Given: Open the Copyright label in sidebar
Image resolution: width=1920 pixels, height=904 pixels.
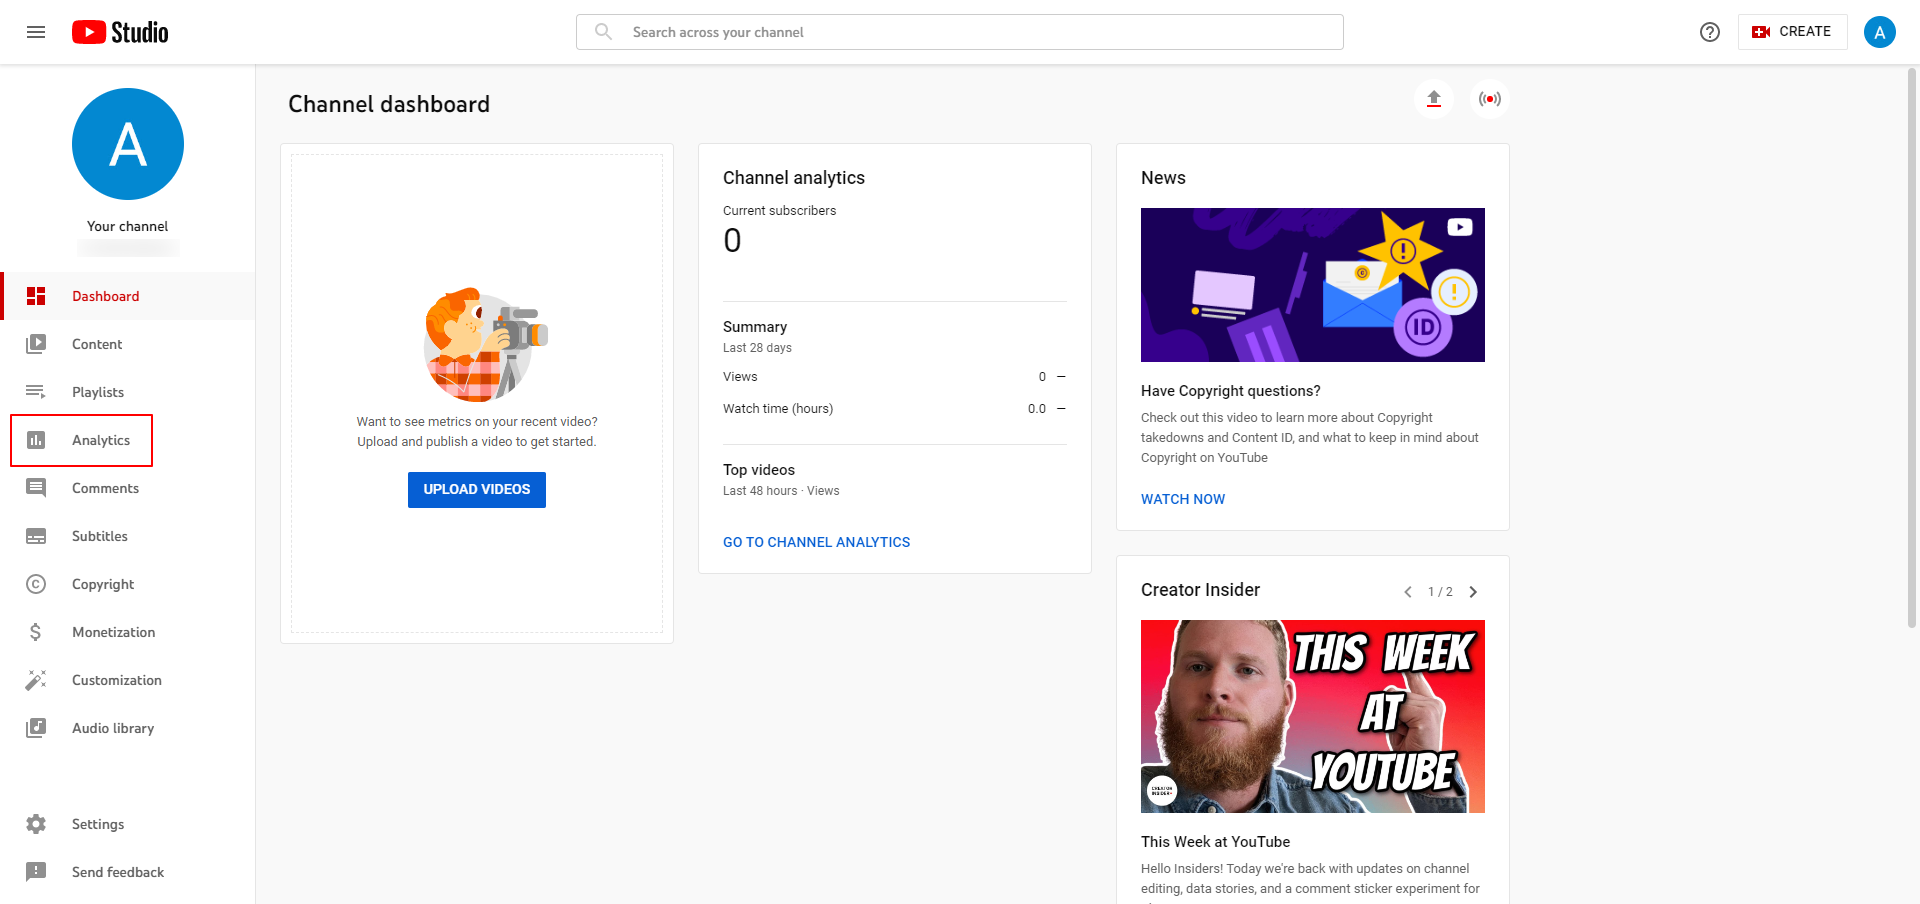Looking at the screenshot, I should (x=103, y=584).
